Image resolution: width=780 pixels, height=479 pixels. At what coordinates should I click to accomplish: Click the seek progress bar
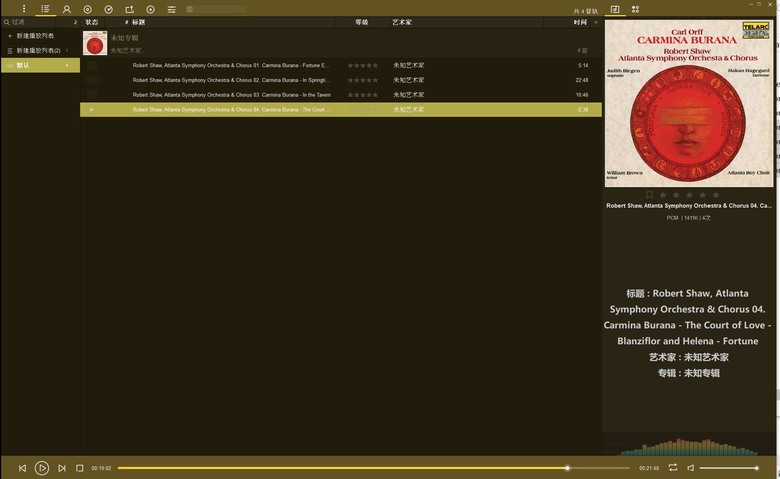pyautogui.click(x=374, y=468)
